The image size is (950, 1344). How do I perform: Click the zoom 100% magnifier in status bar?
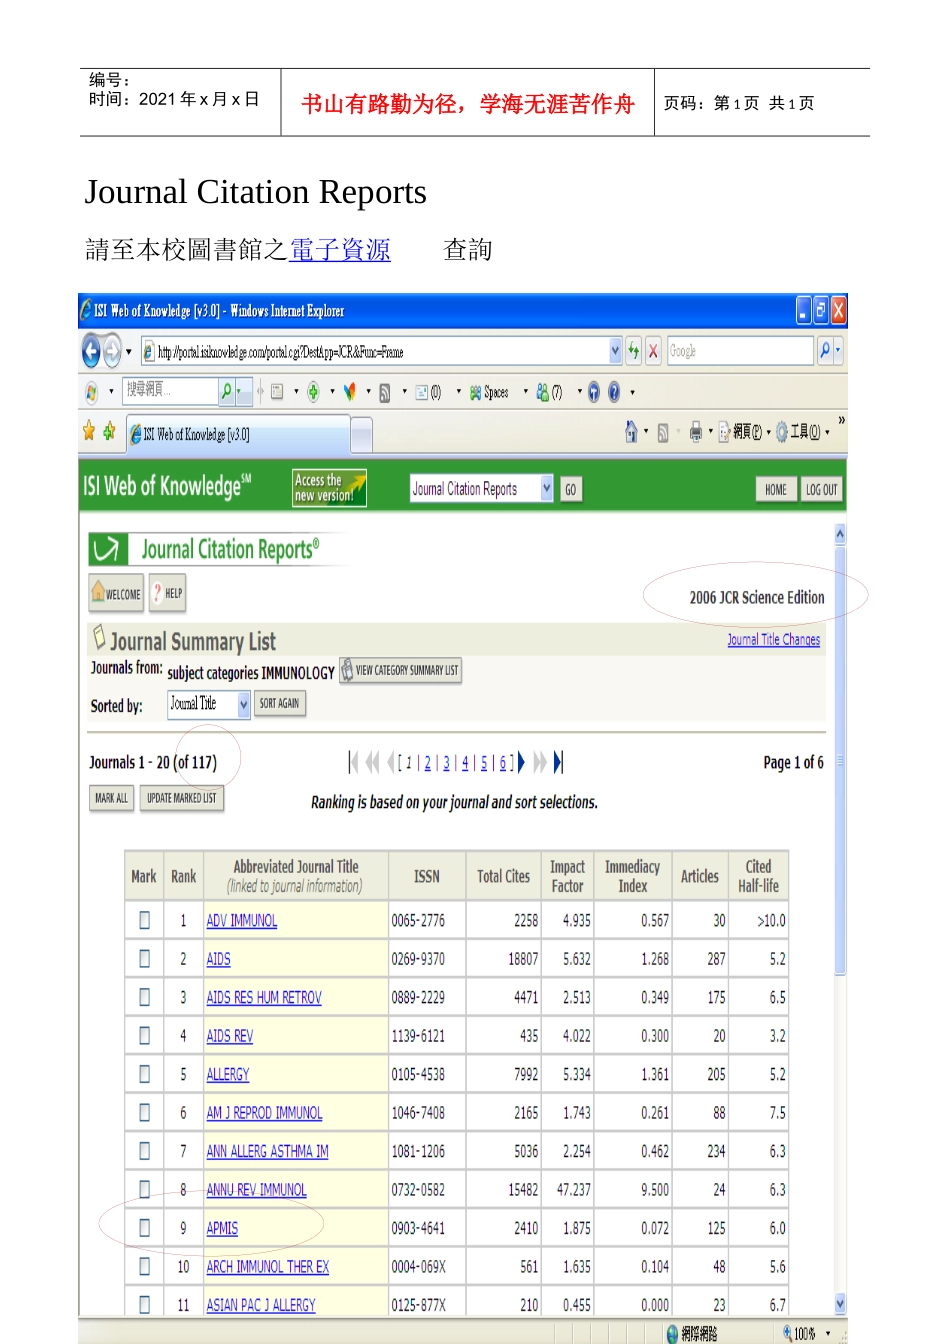coord(788,1333)
